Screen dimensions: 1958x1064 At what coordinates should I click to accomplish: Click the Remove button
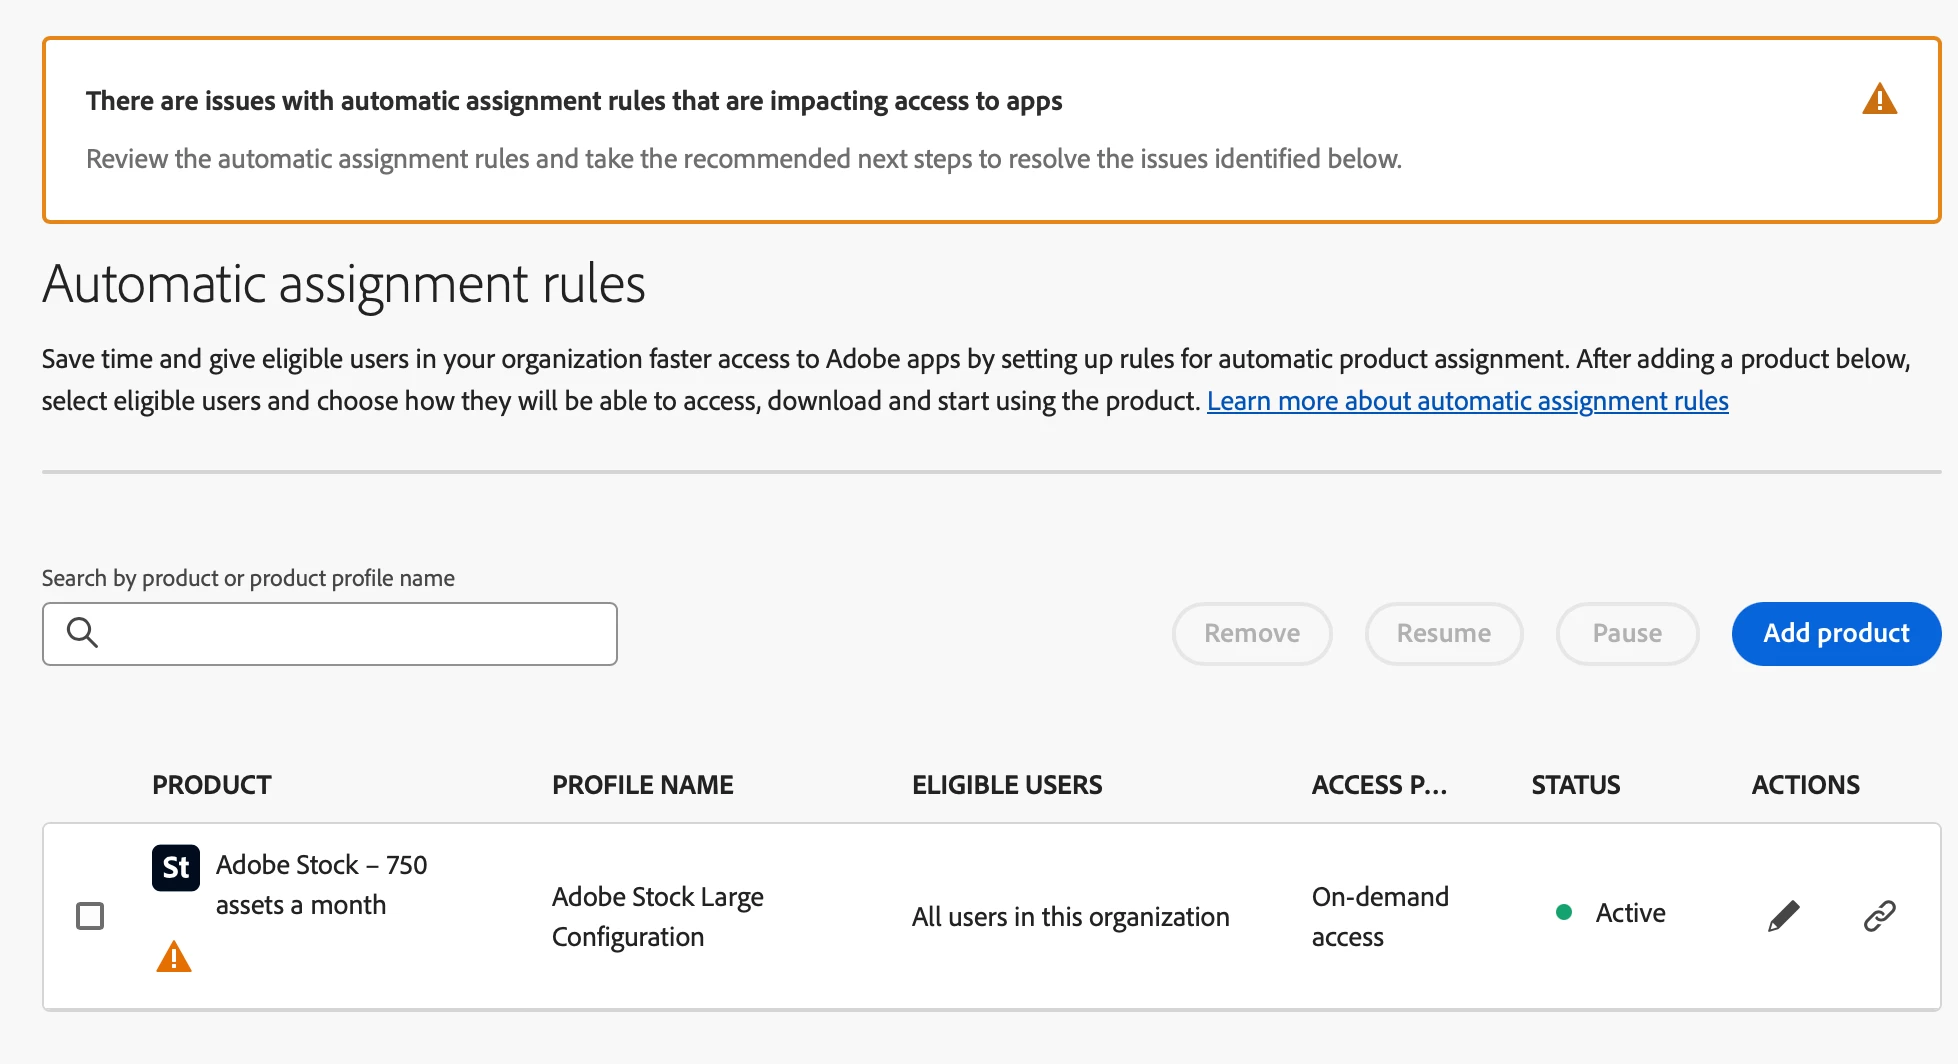1251,633
